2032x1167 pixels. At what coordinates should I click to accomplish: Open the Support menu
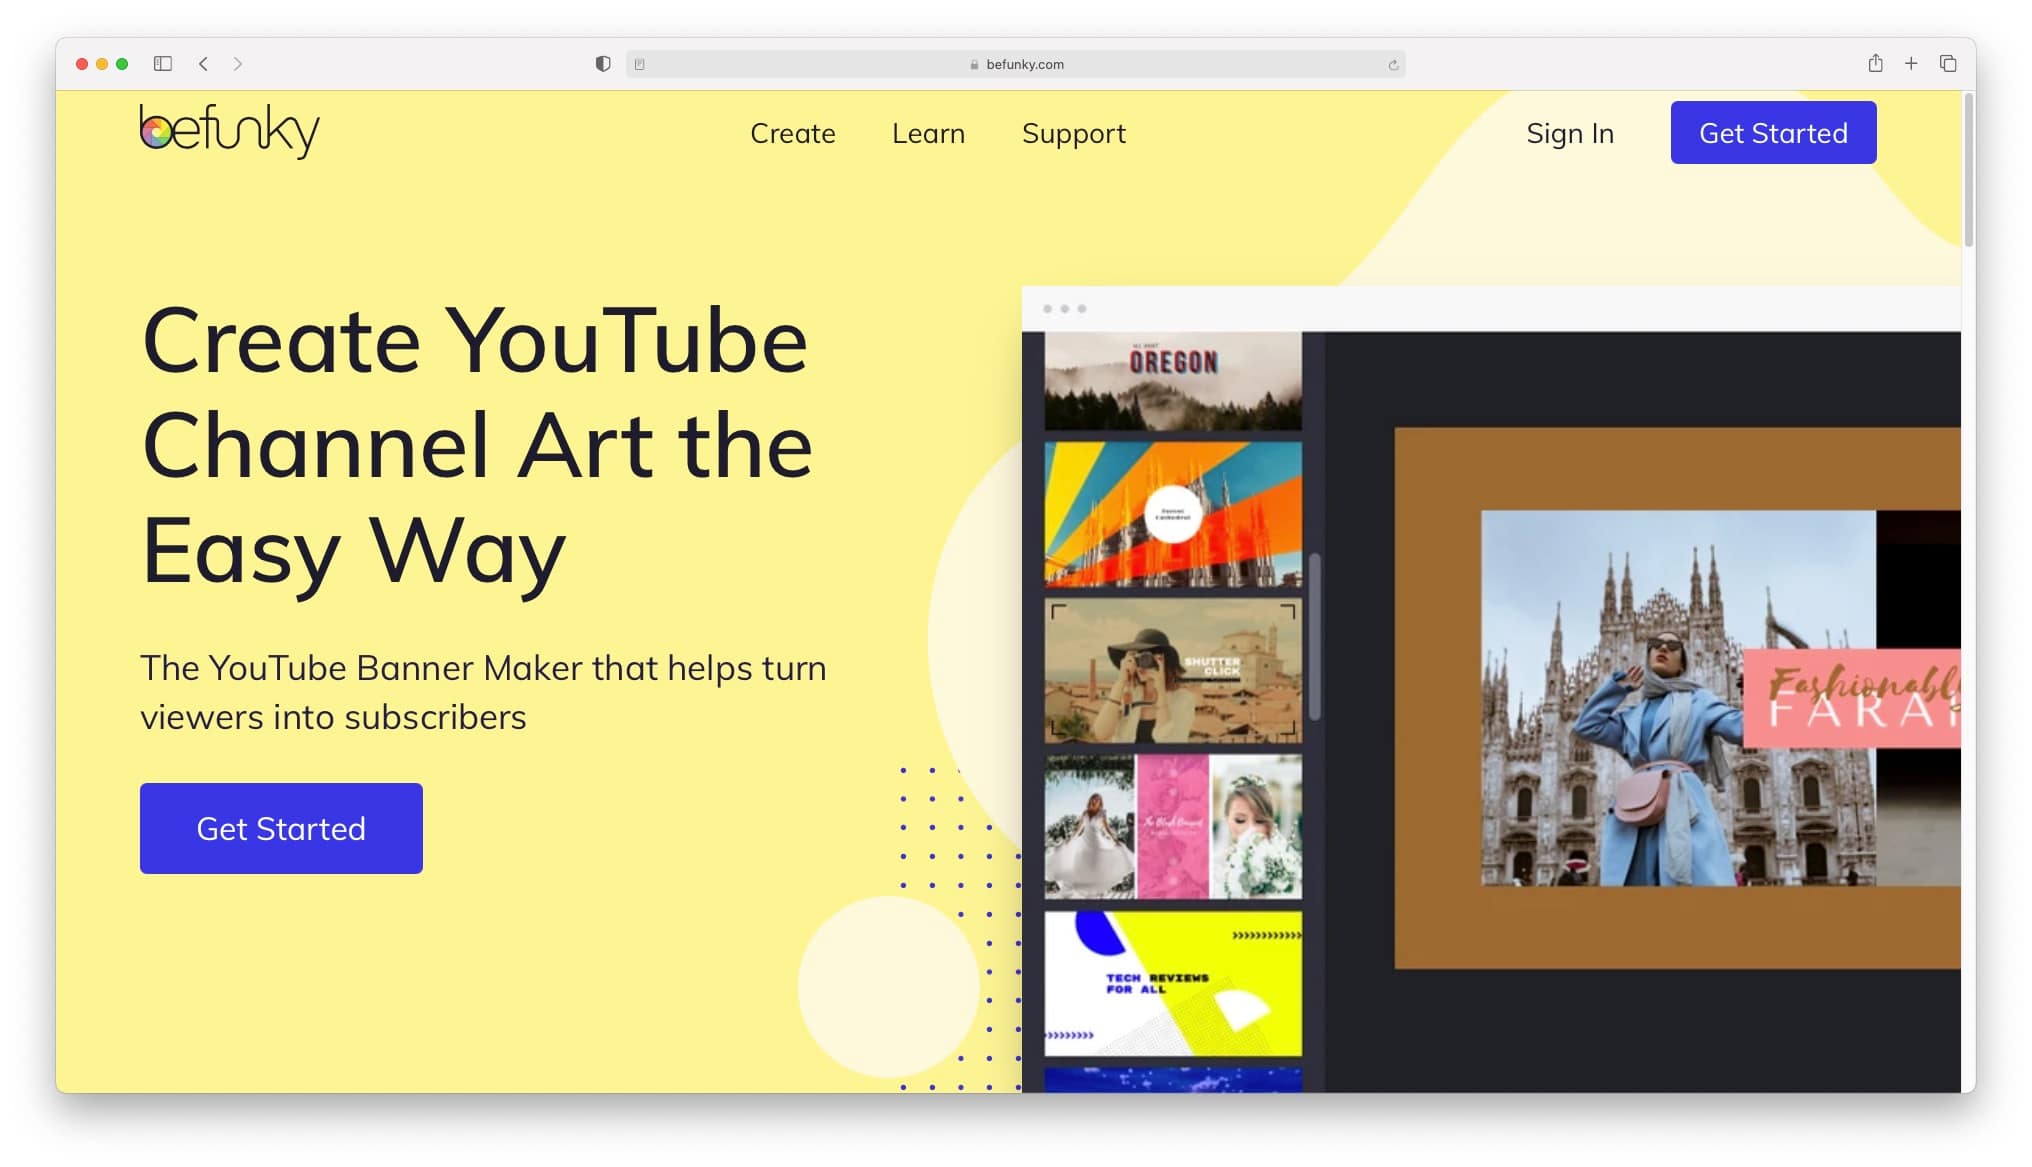pyautogui.click(x=1073, y=133)
